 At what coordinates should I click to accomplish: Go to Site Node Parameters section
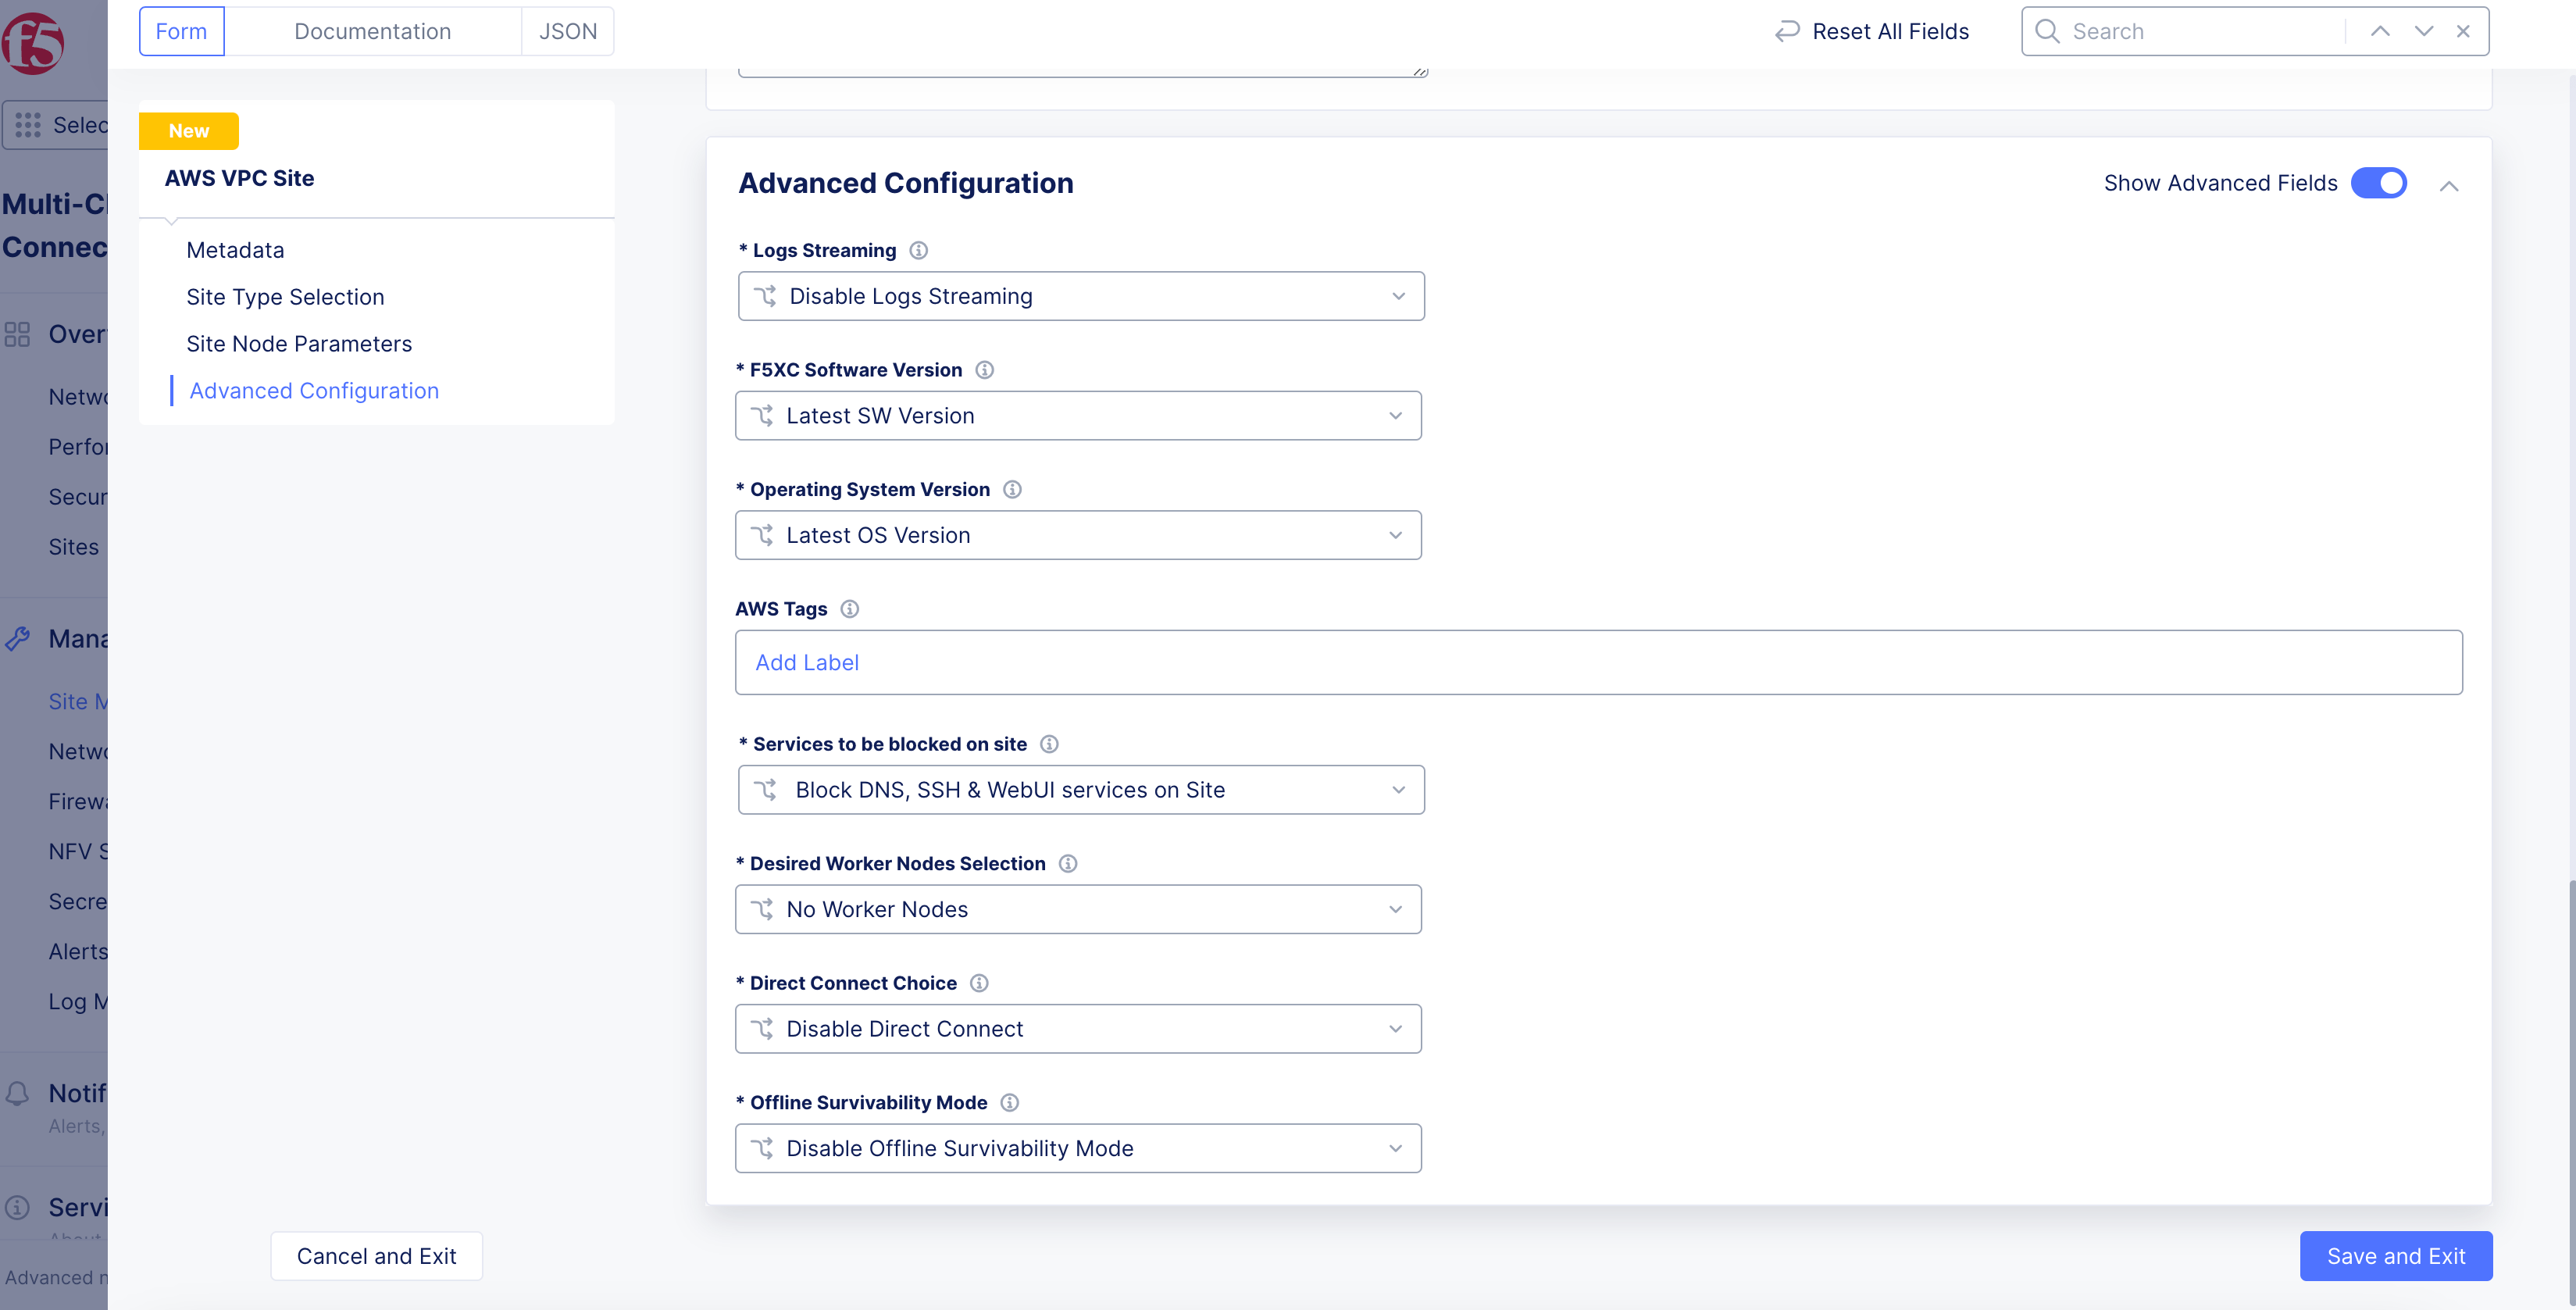point(298,344)
